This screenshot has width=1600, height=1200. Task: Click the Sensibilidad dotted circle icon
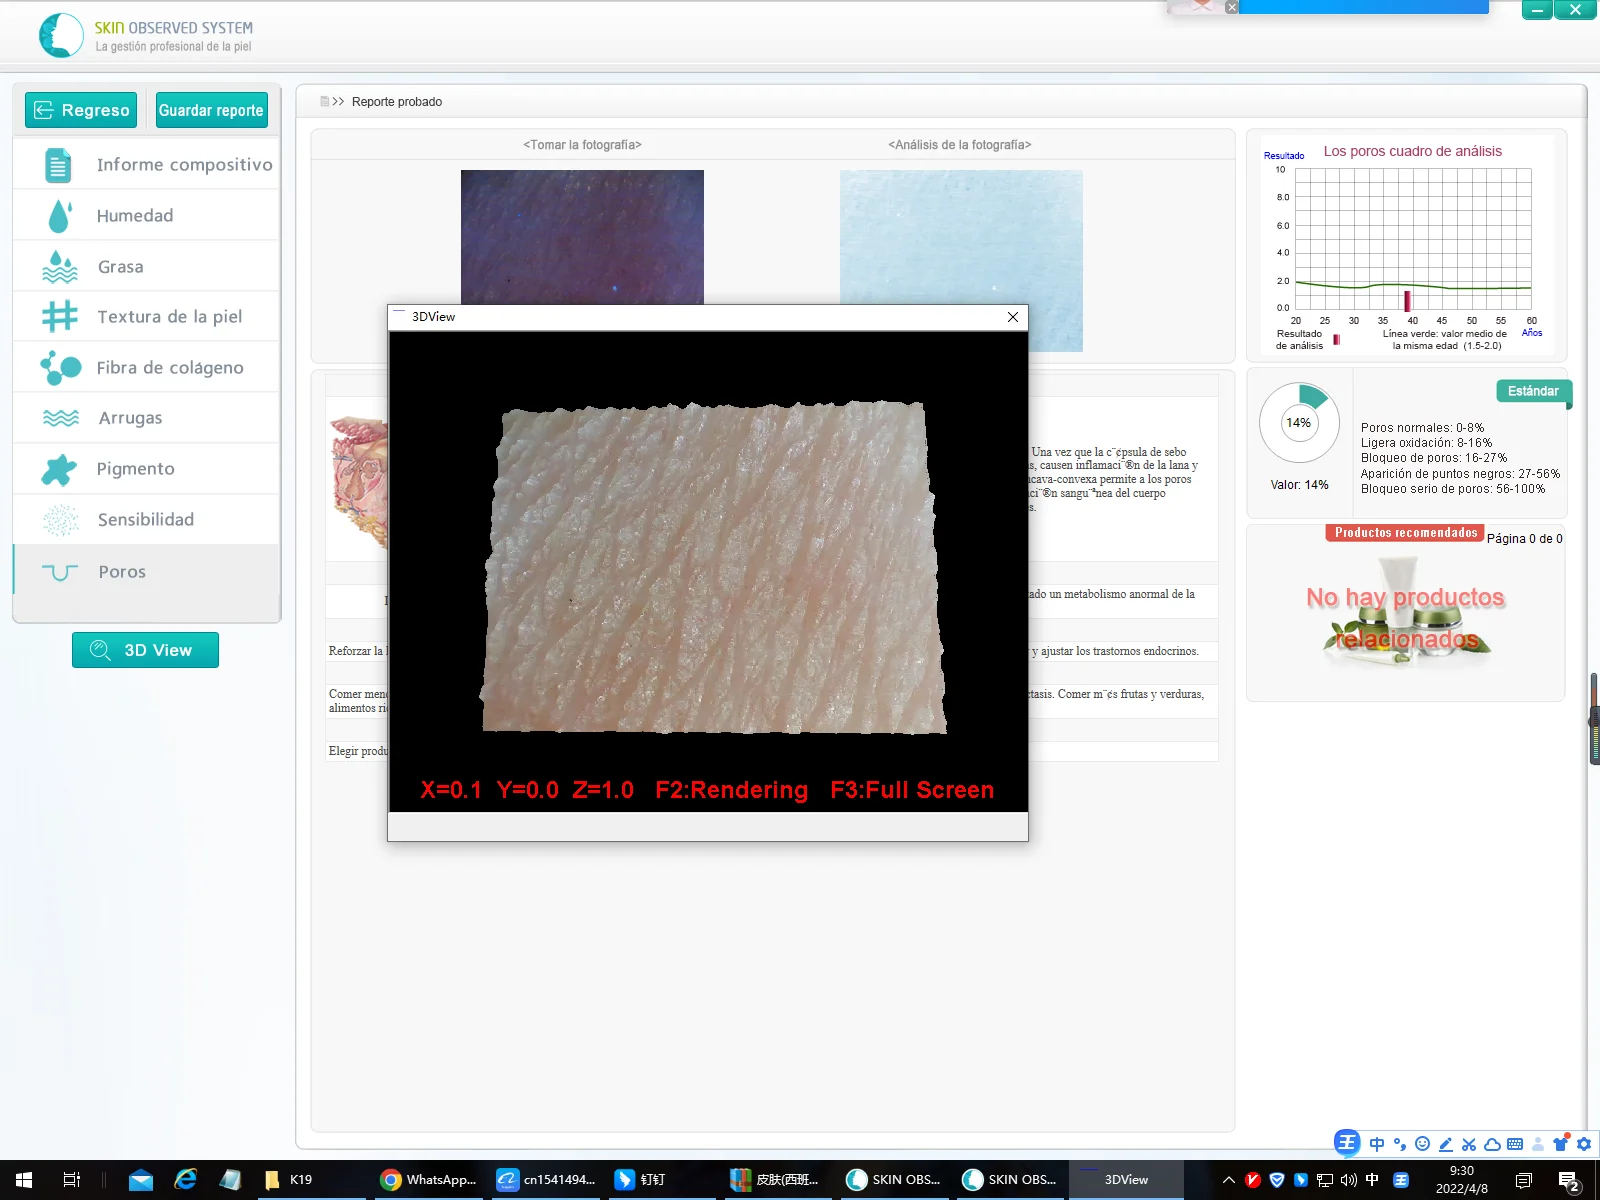[60, 520]
